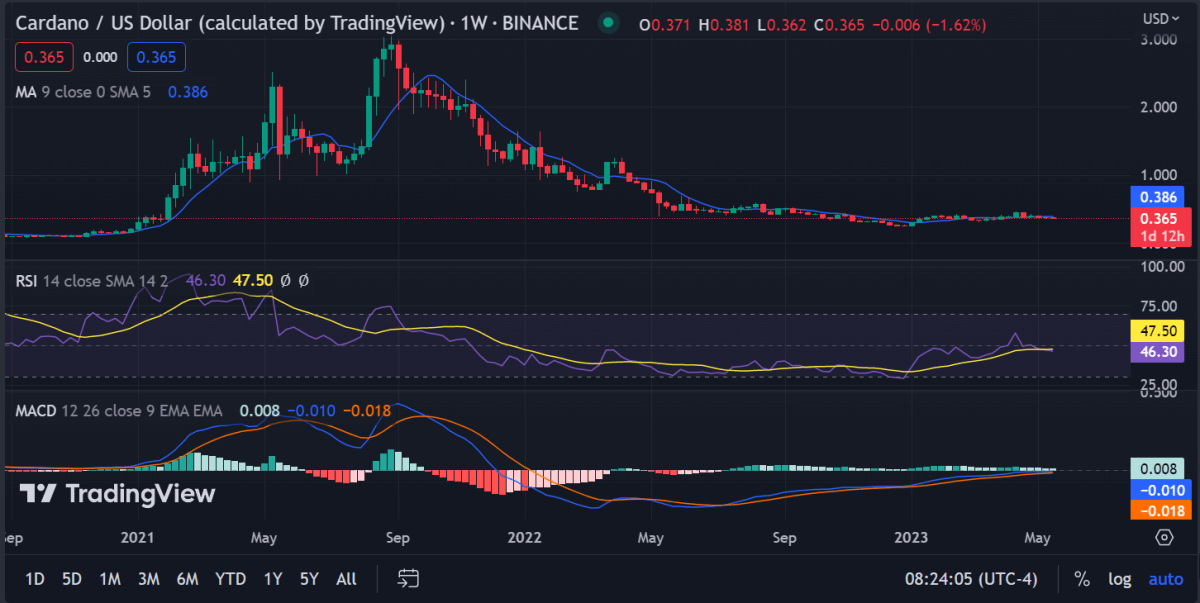Click the blue -0.010 MACD axis label

pos(1160,489)
